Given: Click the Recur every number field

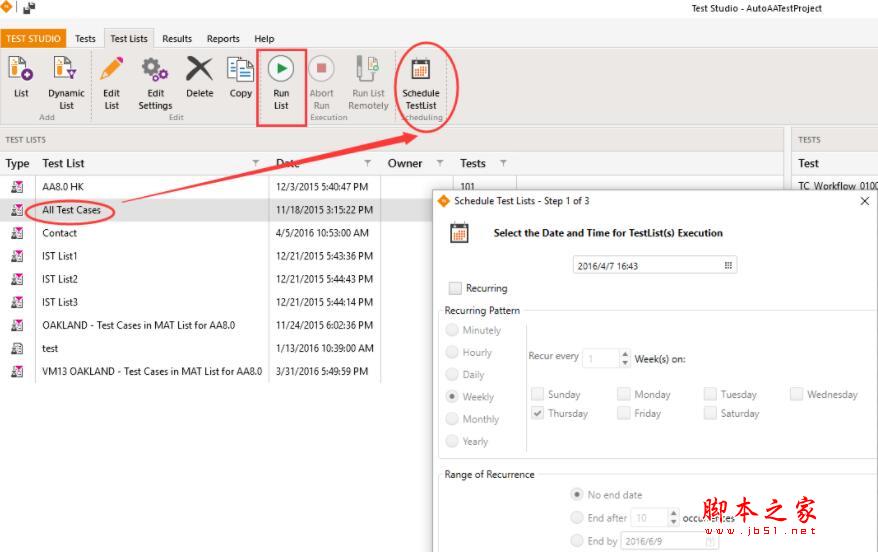Looking at the screenshot, I should pyautogui.click(x=601, y=358).
